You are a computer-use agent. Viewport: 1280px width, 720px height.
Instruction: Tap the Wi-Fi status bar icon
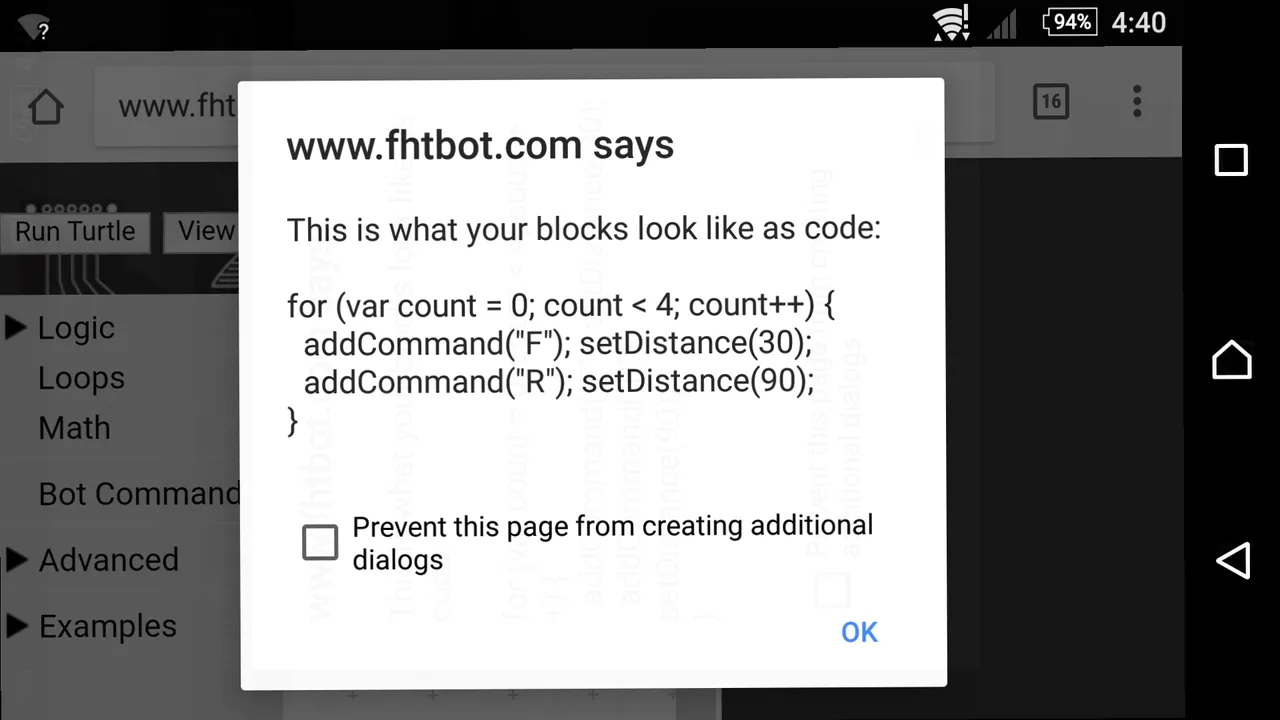pos(949,22)
